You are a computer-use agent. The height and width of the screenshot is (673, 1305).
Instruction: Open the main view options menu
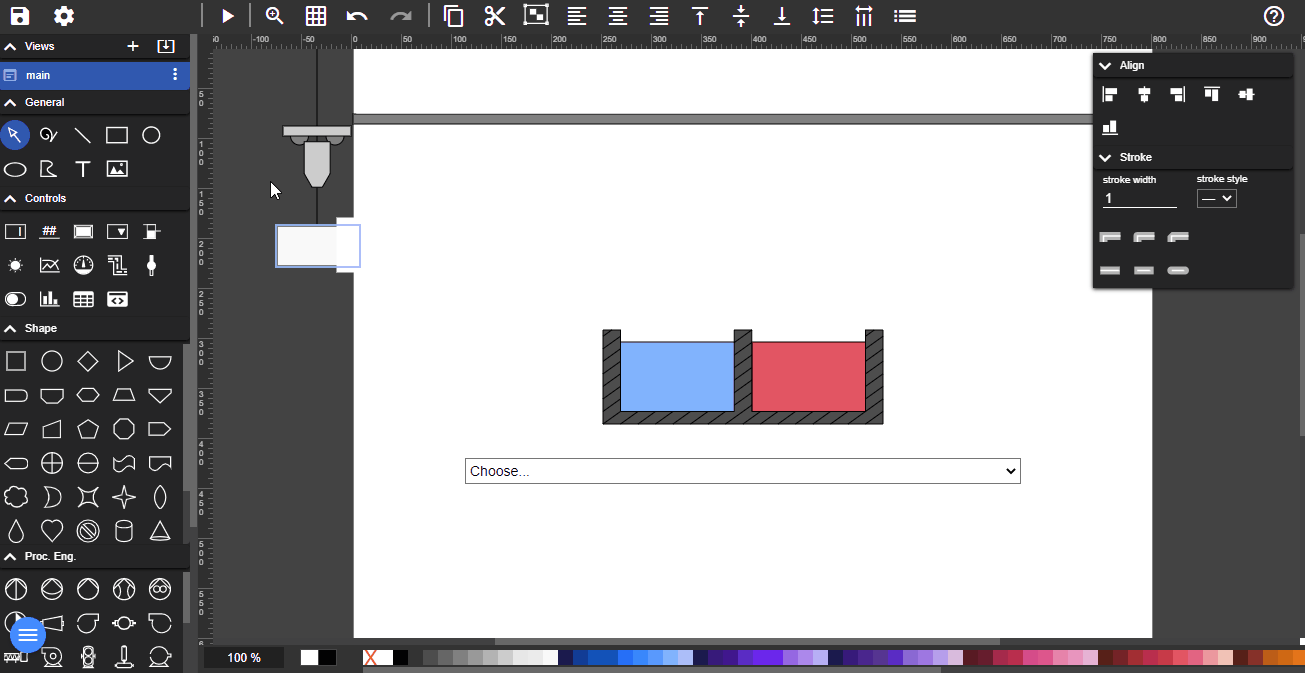(x=175, y=74)
